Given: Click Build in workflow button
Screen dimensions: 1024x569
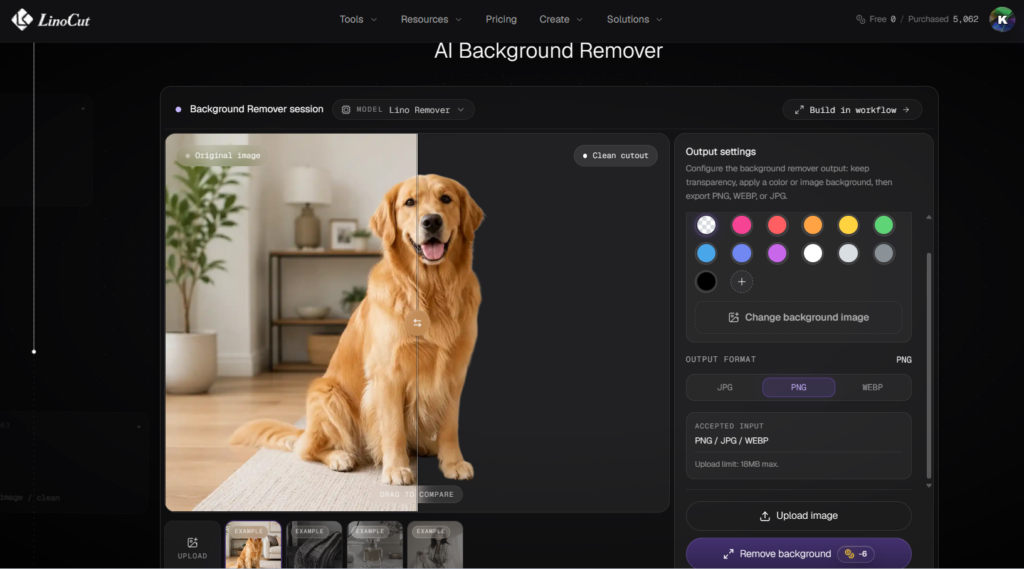Looking at the screenshot, I should [x=852, y=110].
